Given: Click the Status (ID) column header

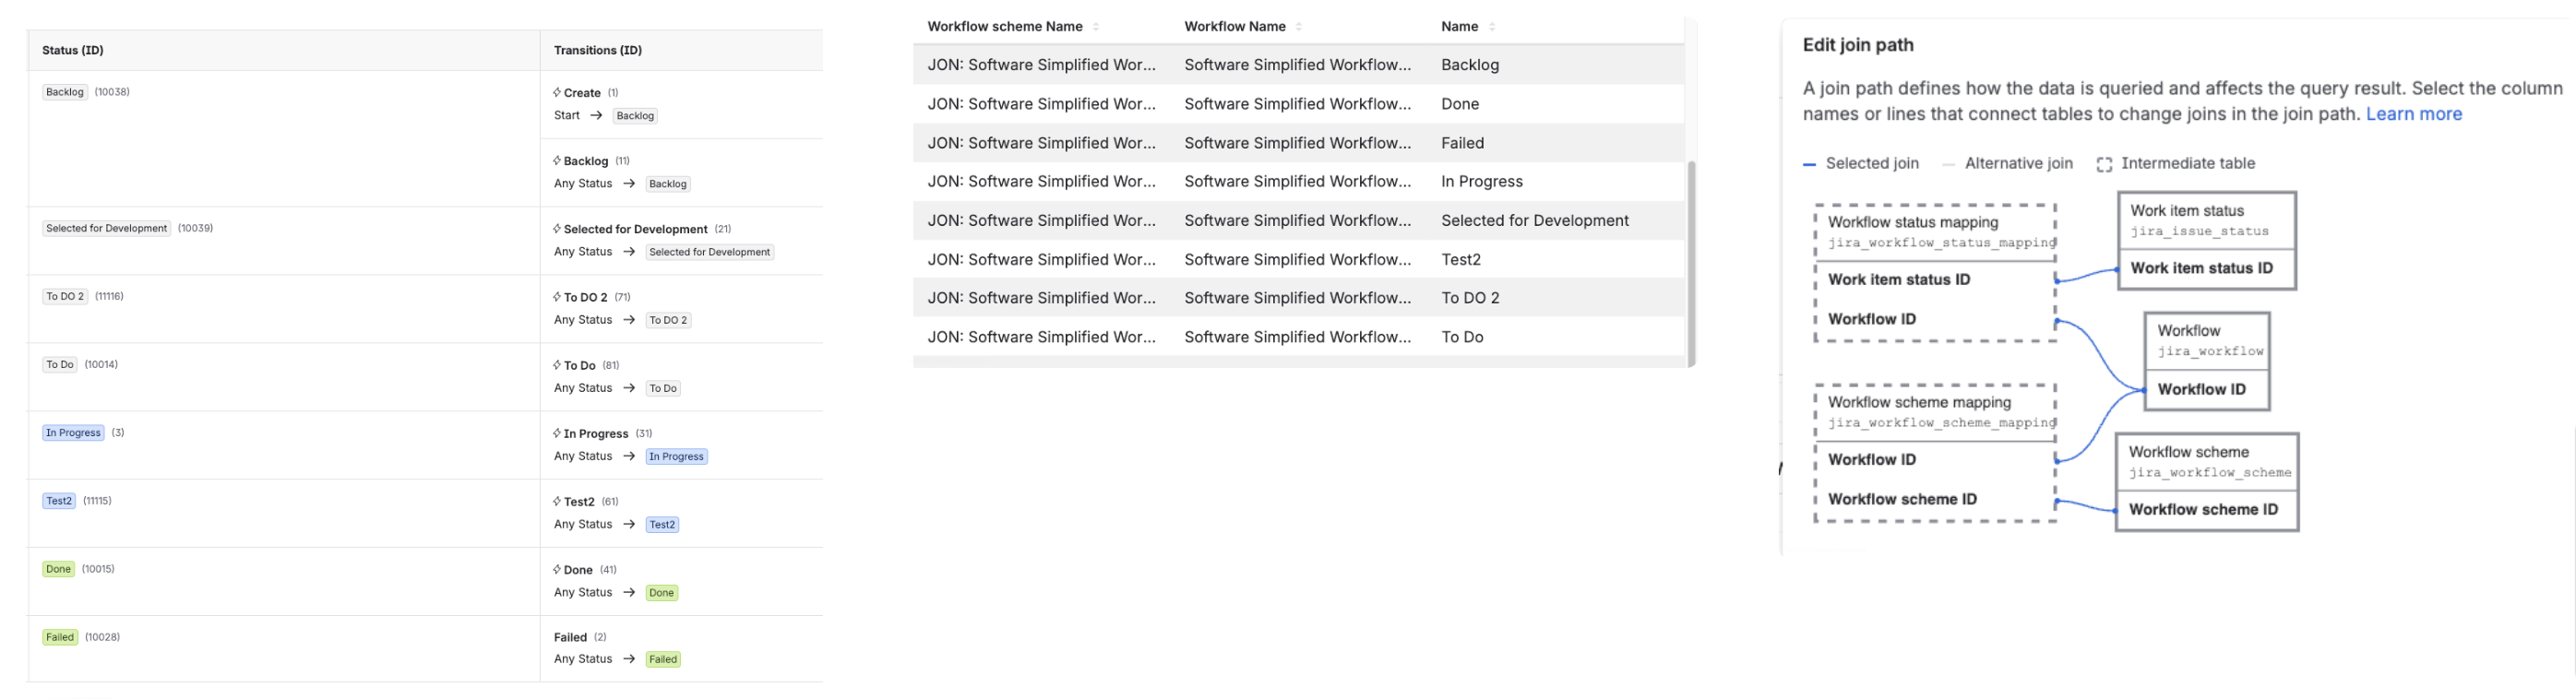Looking at the screenshot, I should tap(73, 50).
